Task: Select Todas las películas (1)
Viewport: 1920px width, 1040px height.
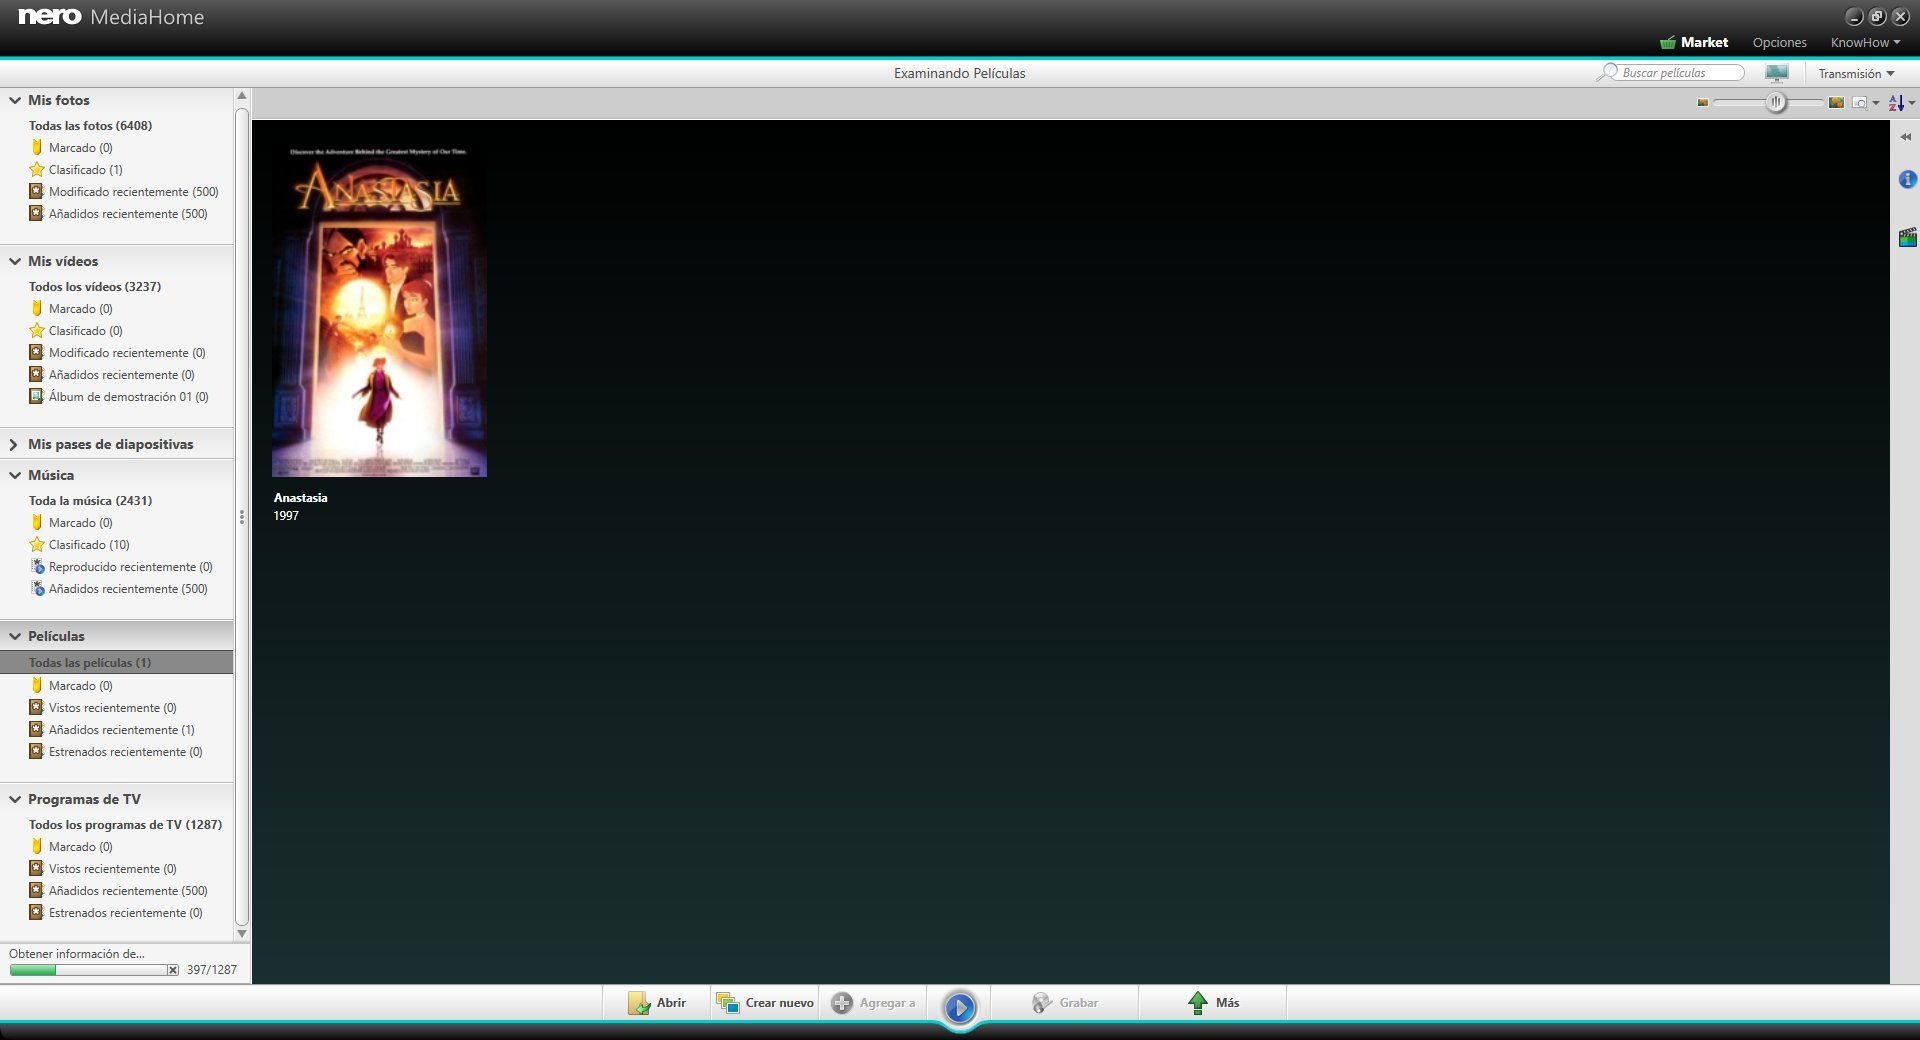Action: click(117, 662)
